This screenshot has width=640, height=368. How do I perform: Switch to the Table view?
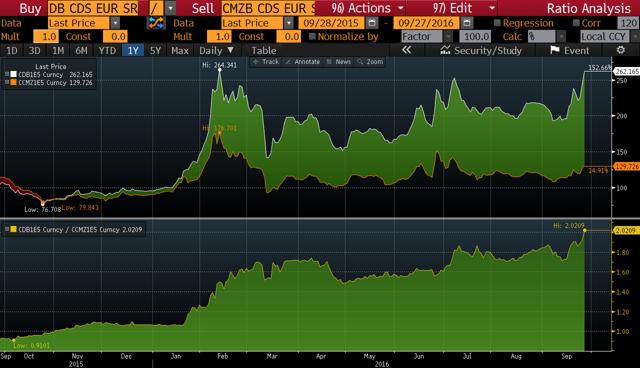coord(264,51)
